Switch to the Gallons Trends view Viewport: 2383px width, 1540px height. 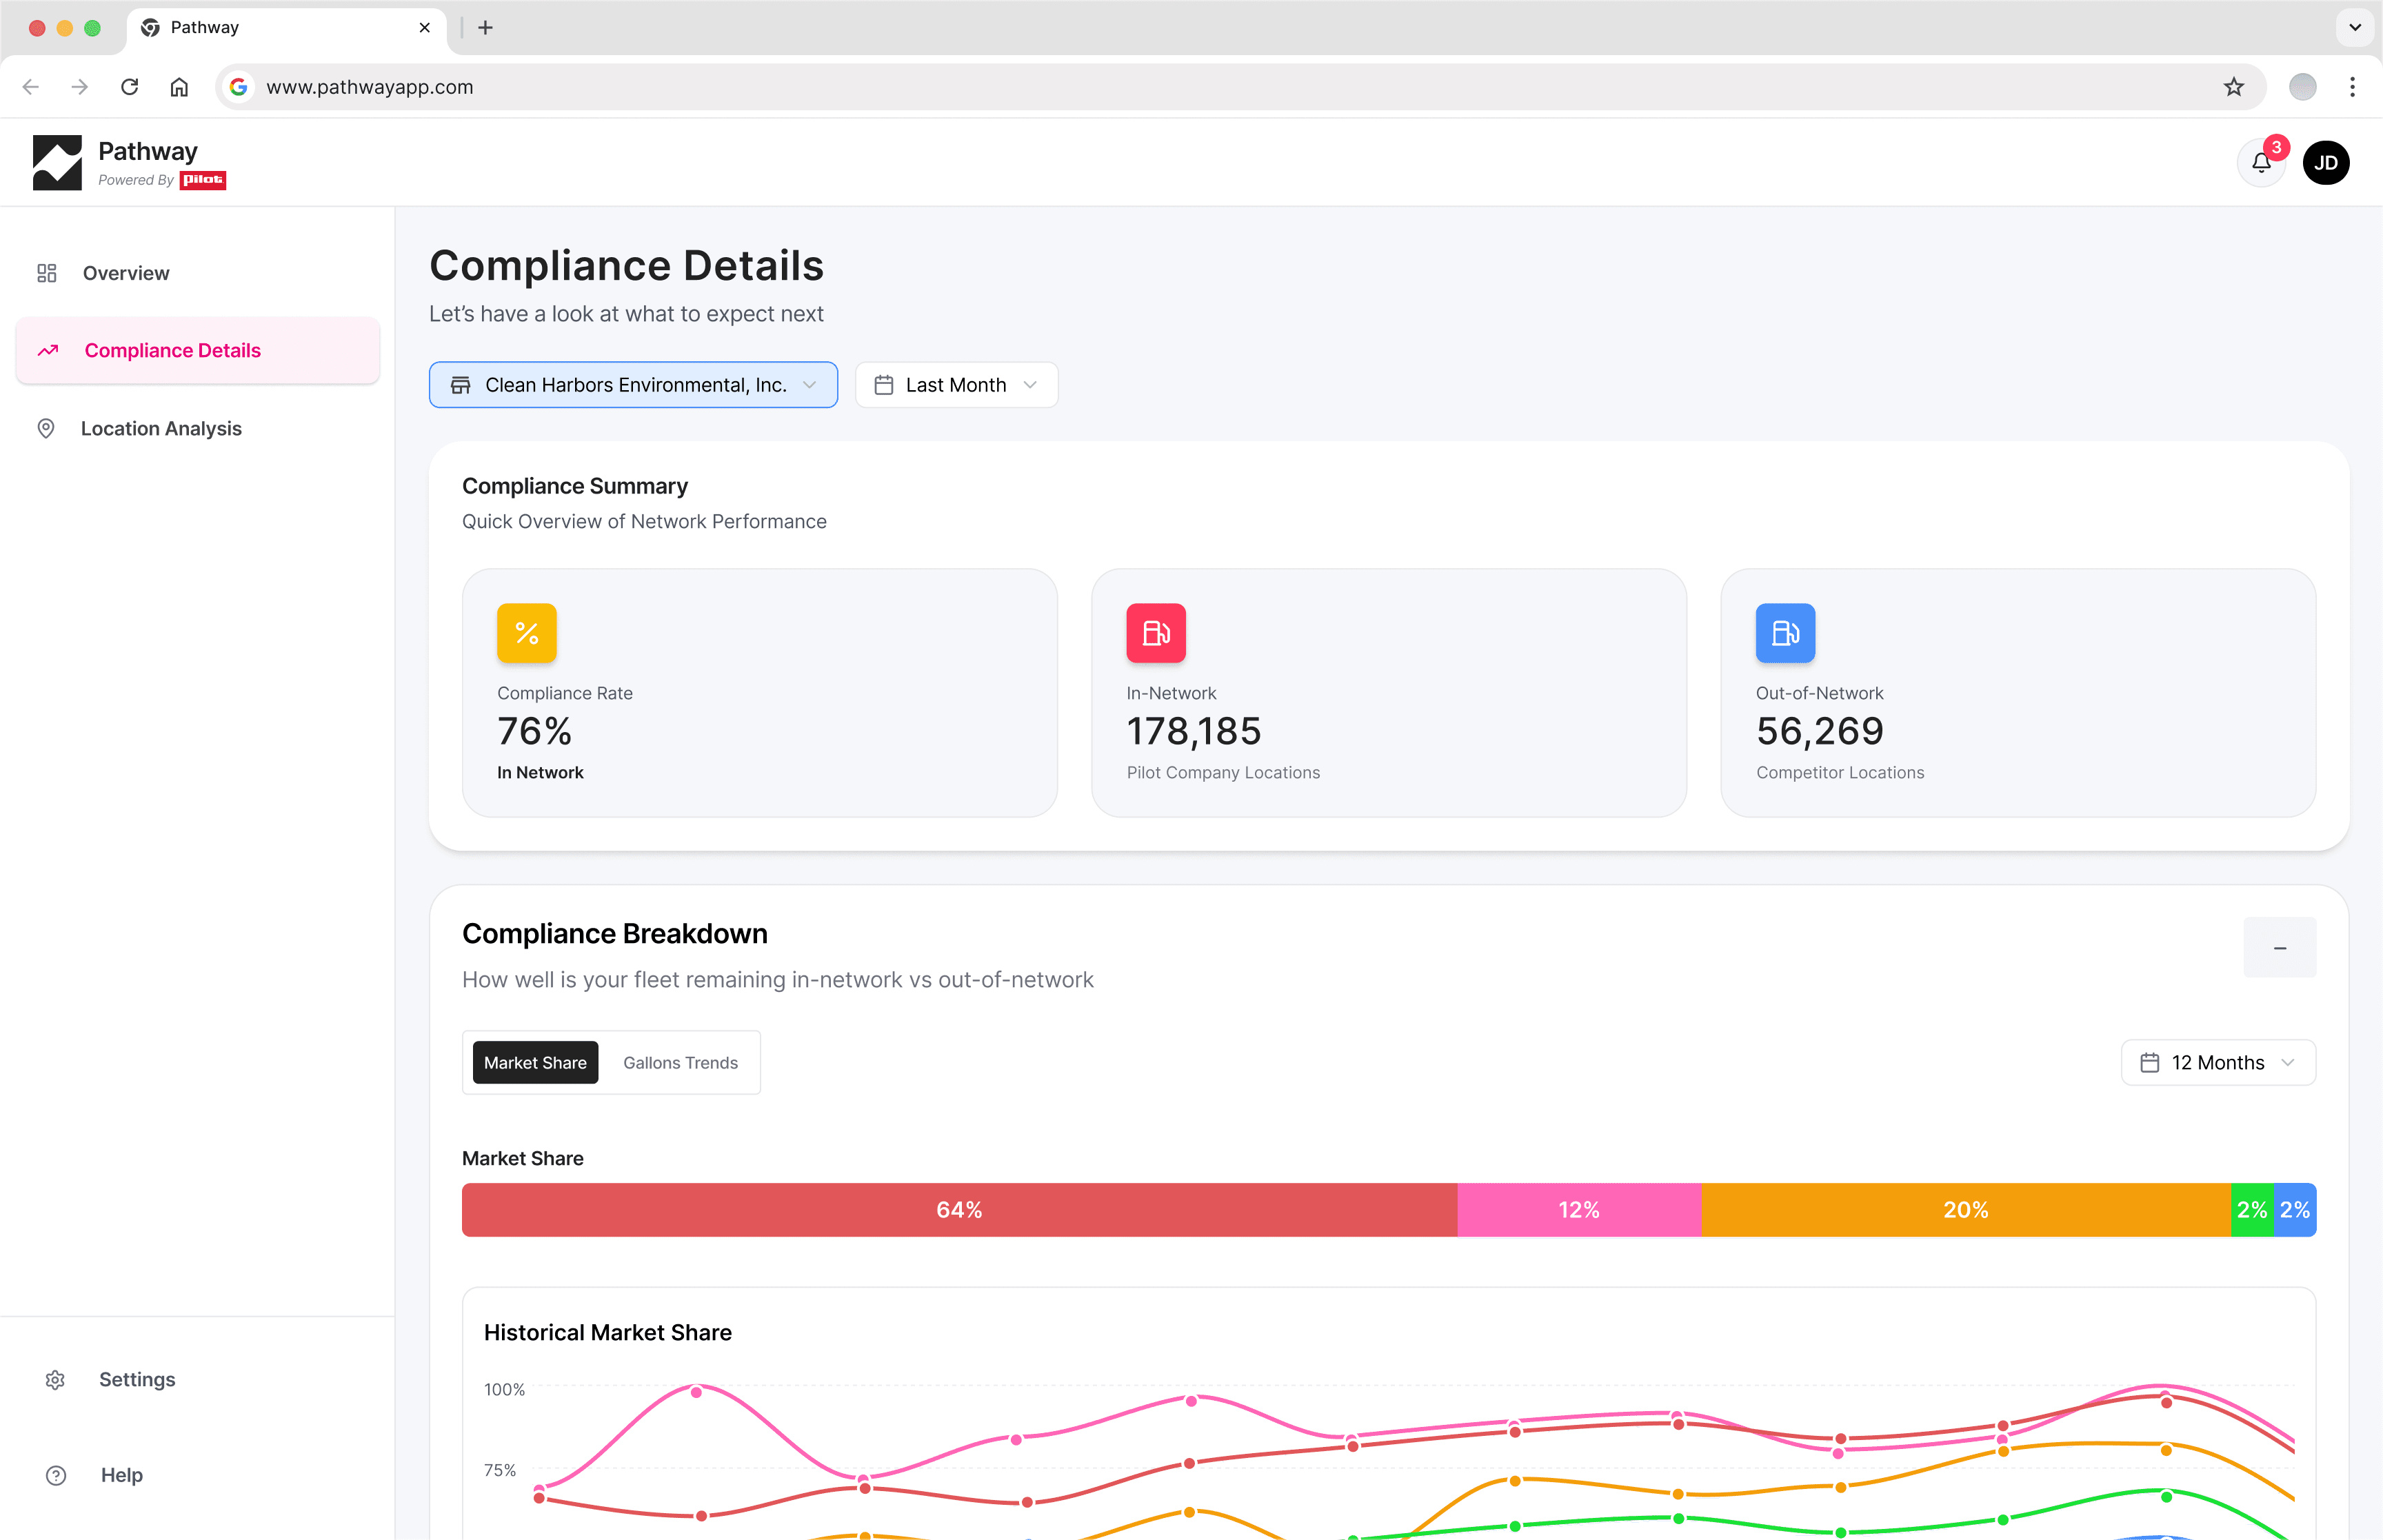pyautogui.click(x=680, y=1062)
